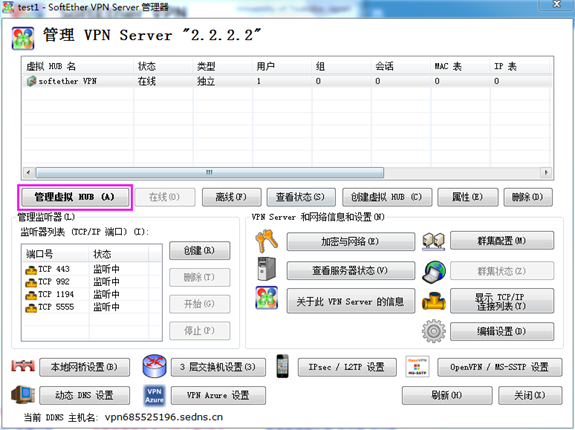This screenshot has height=430, width=575.
Task: Open VPN Azure 设置
Action: tap(218, 395)
